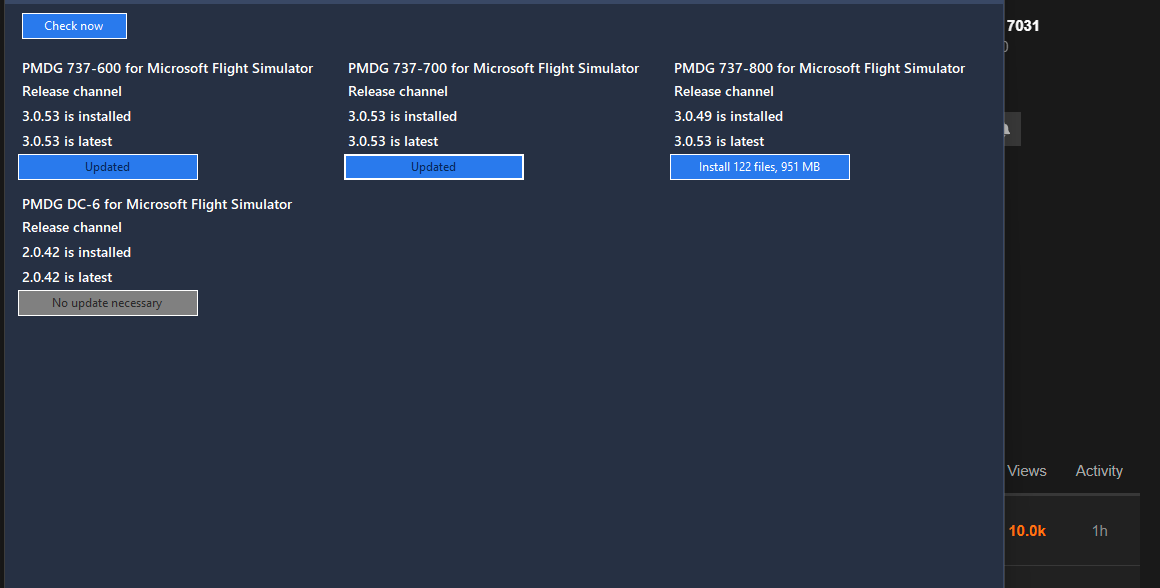The height and width of the screenshot is (588, 1160).
Task: Click the 10.0k views count in the forum
Action: tap(1027, 531)
